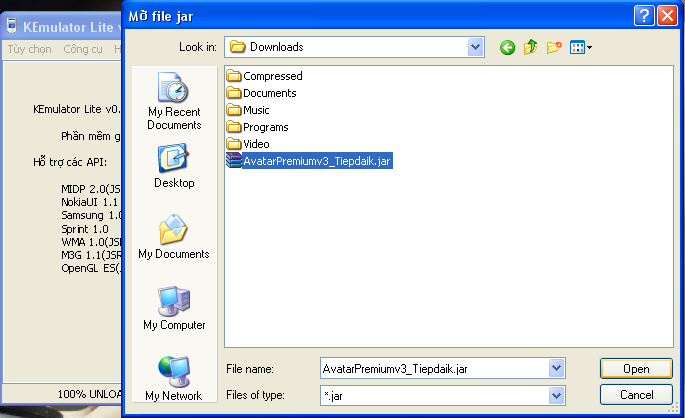Select the Documents folder
Image resolution: width=685 pixels, height=418 pixels.
(x=261, y=93)
